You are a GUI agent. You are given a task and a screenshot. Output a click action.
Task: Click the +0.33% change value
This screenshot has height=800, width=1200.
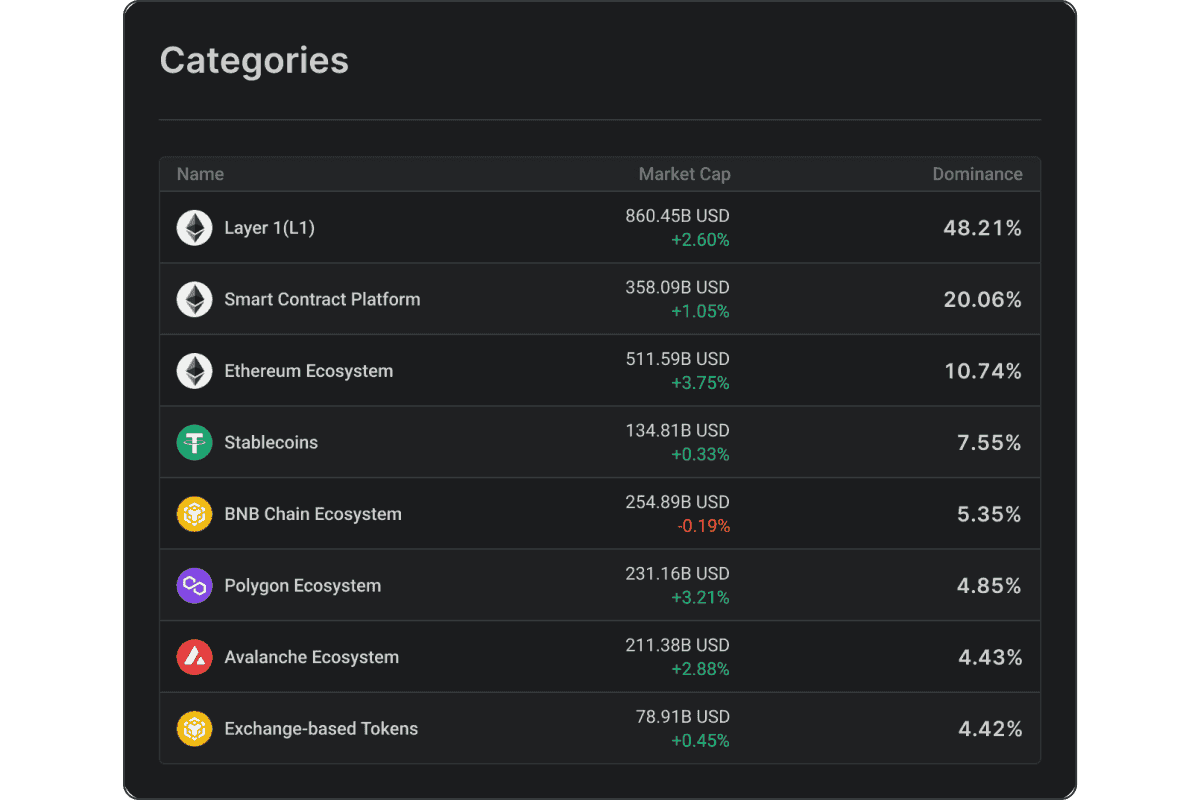click(x=700, y=454)
